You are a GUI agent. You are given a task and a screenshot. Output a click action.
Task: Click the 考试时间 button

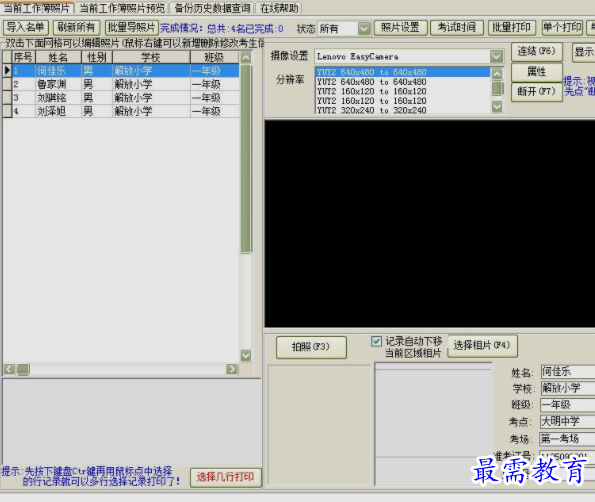[x=456, y=28]
